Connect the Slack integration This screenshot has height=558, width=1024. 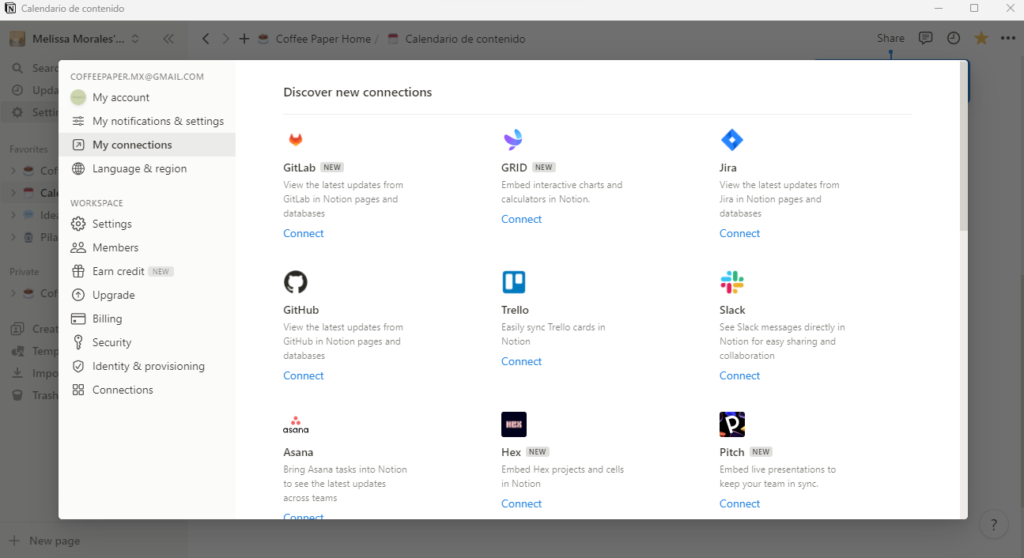tap(739, 376)
